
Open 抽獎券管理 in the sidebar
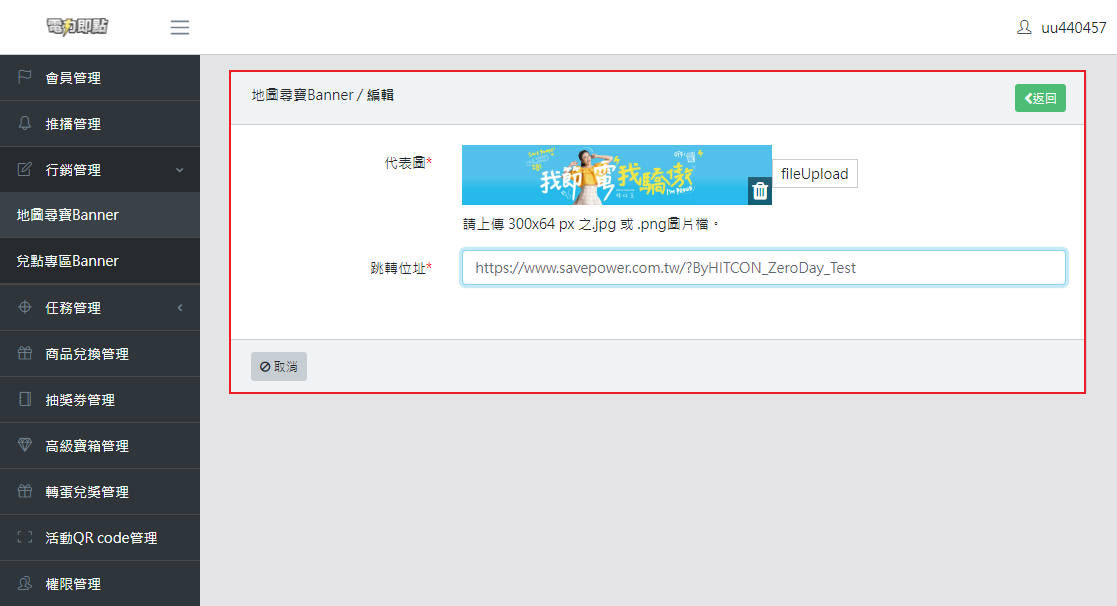tap(100, 400)
